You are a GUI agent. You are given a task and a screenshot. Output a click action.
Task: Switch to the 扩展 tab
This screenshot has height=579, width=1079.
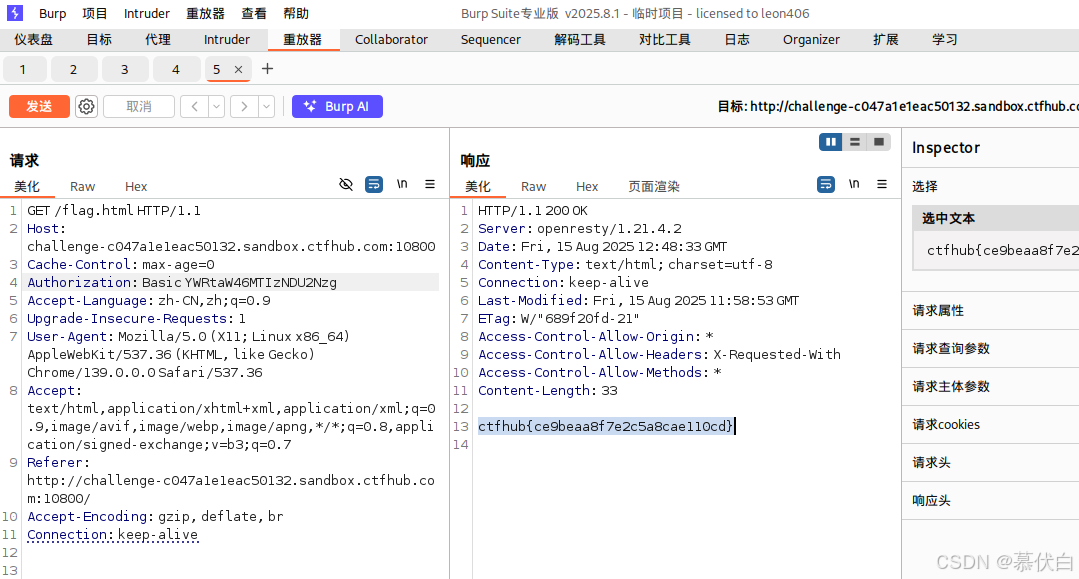point(886,40)
